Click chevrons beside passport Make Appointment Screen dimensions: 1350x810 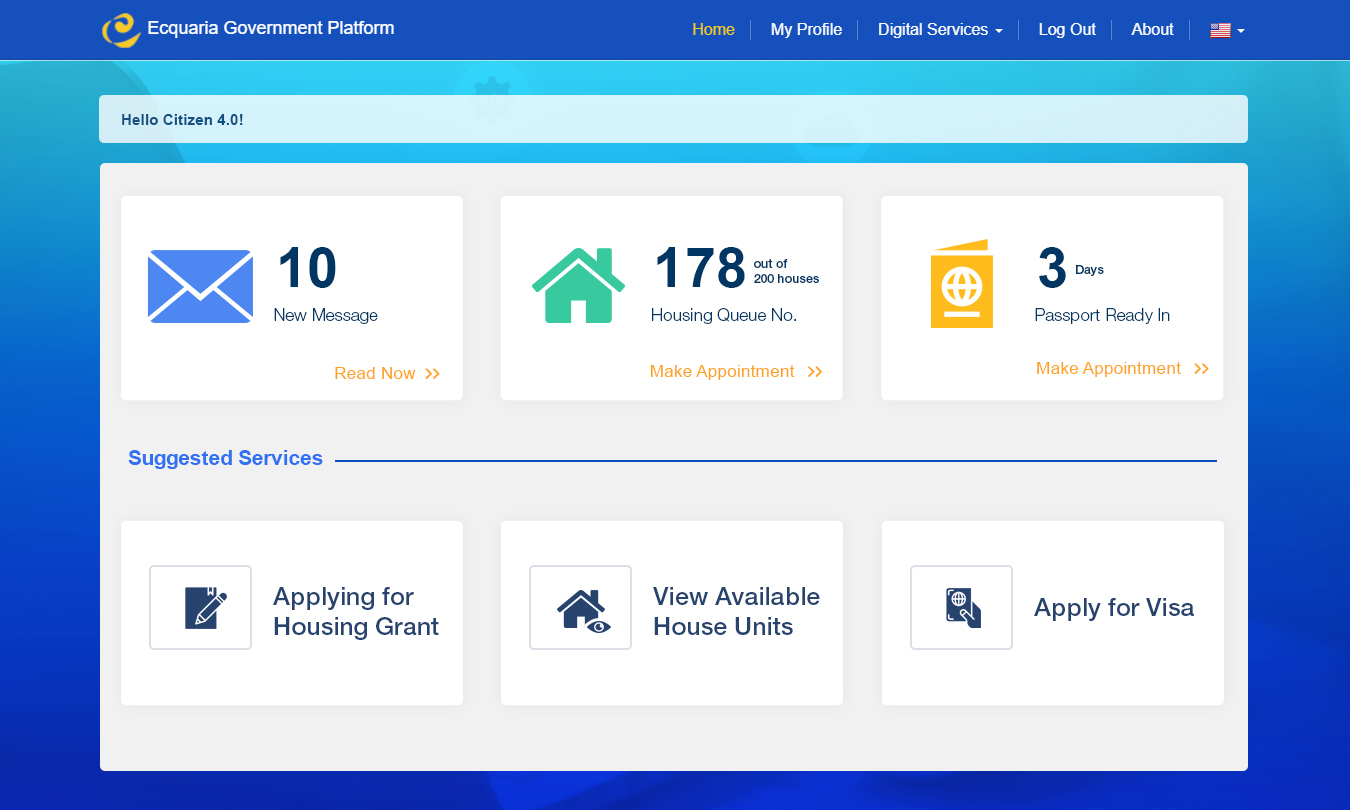click(1201, 369)
